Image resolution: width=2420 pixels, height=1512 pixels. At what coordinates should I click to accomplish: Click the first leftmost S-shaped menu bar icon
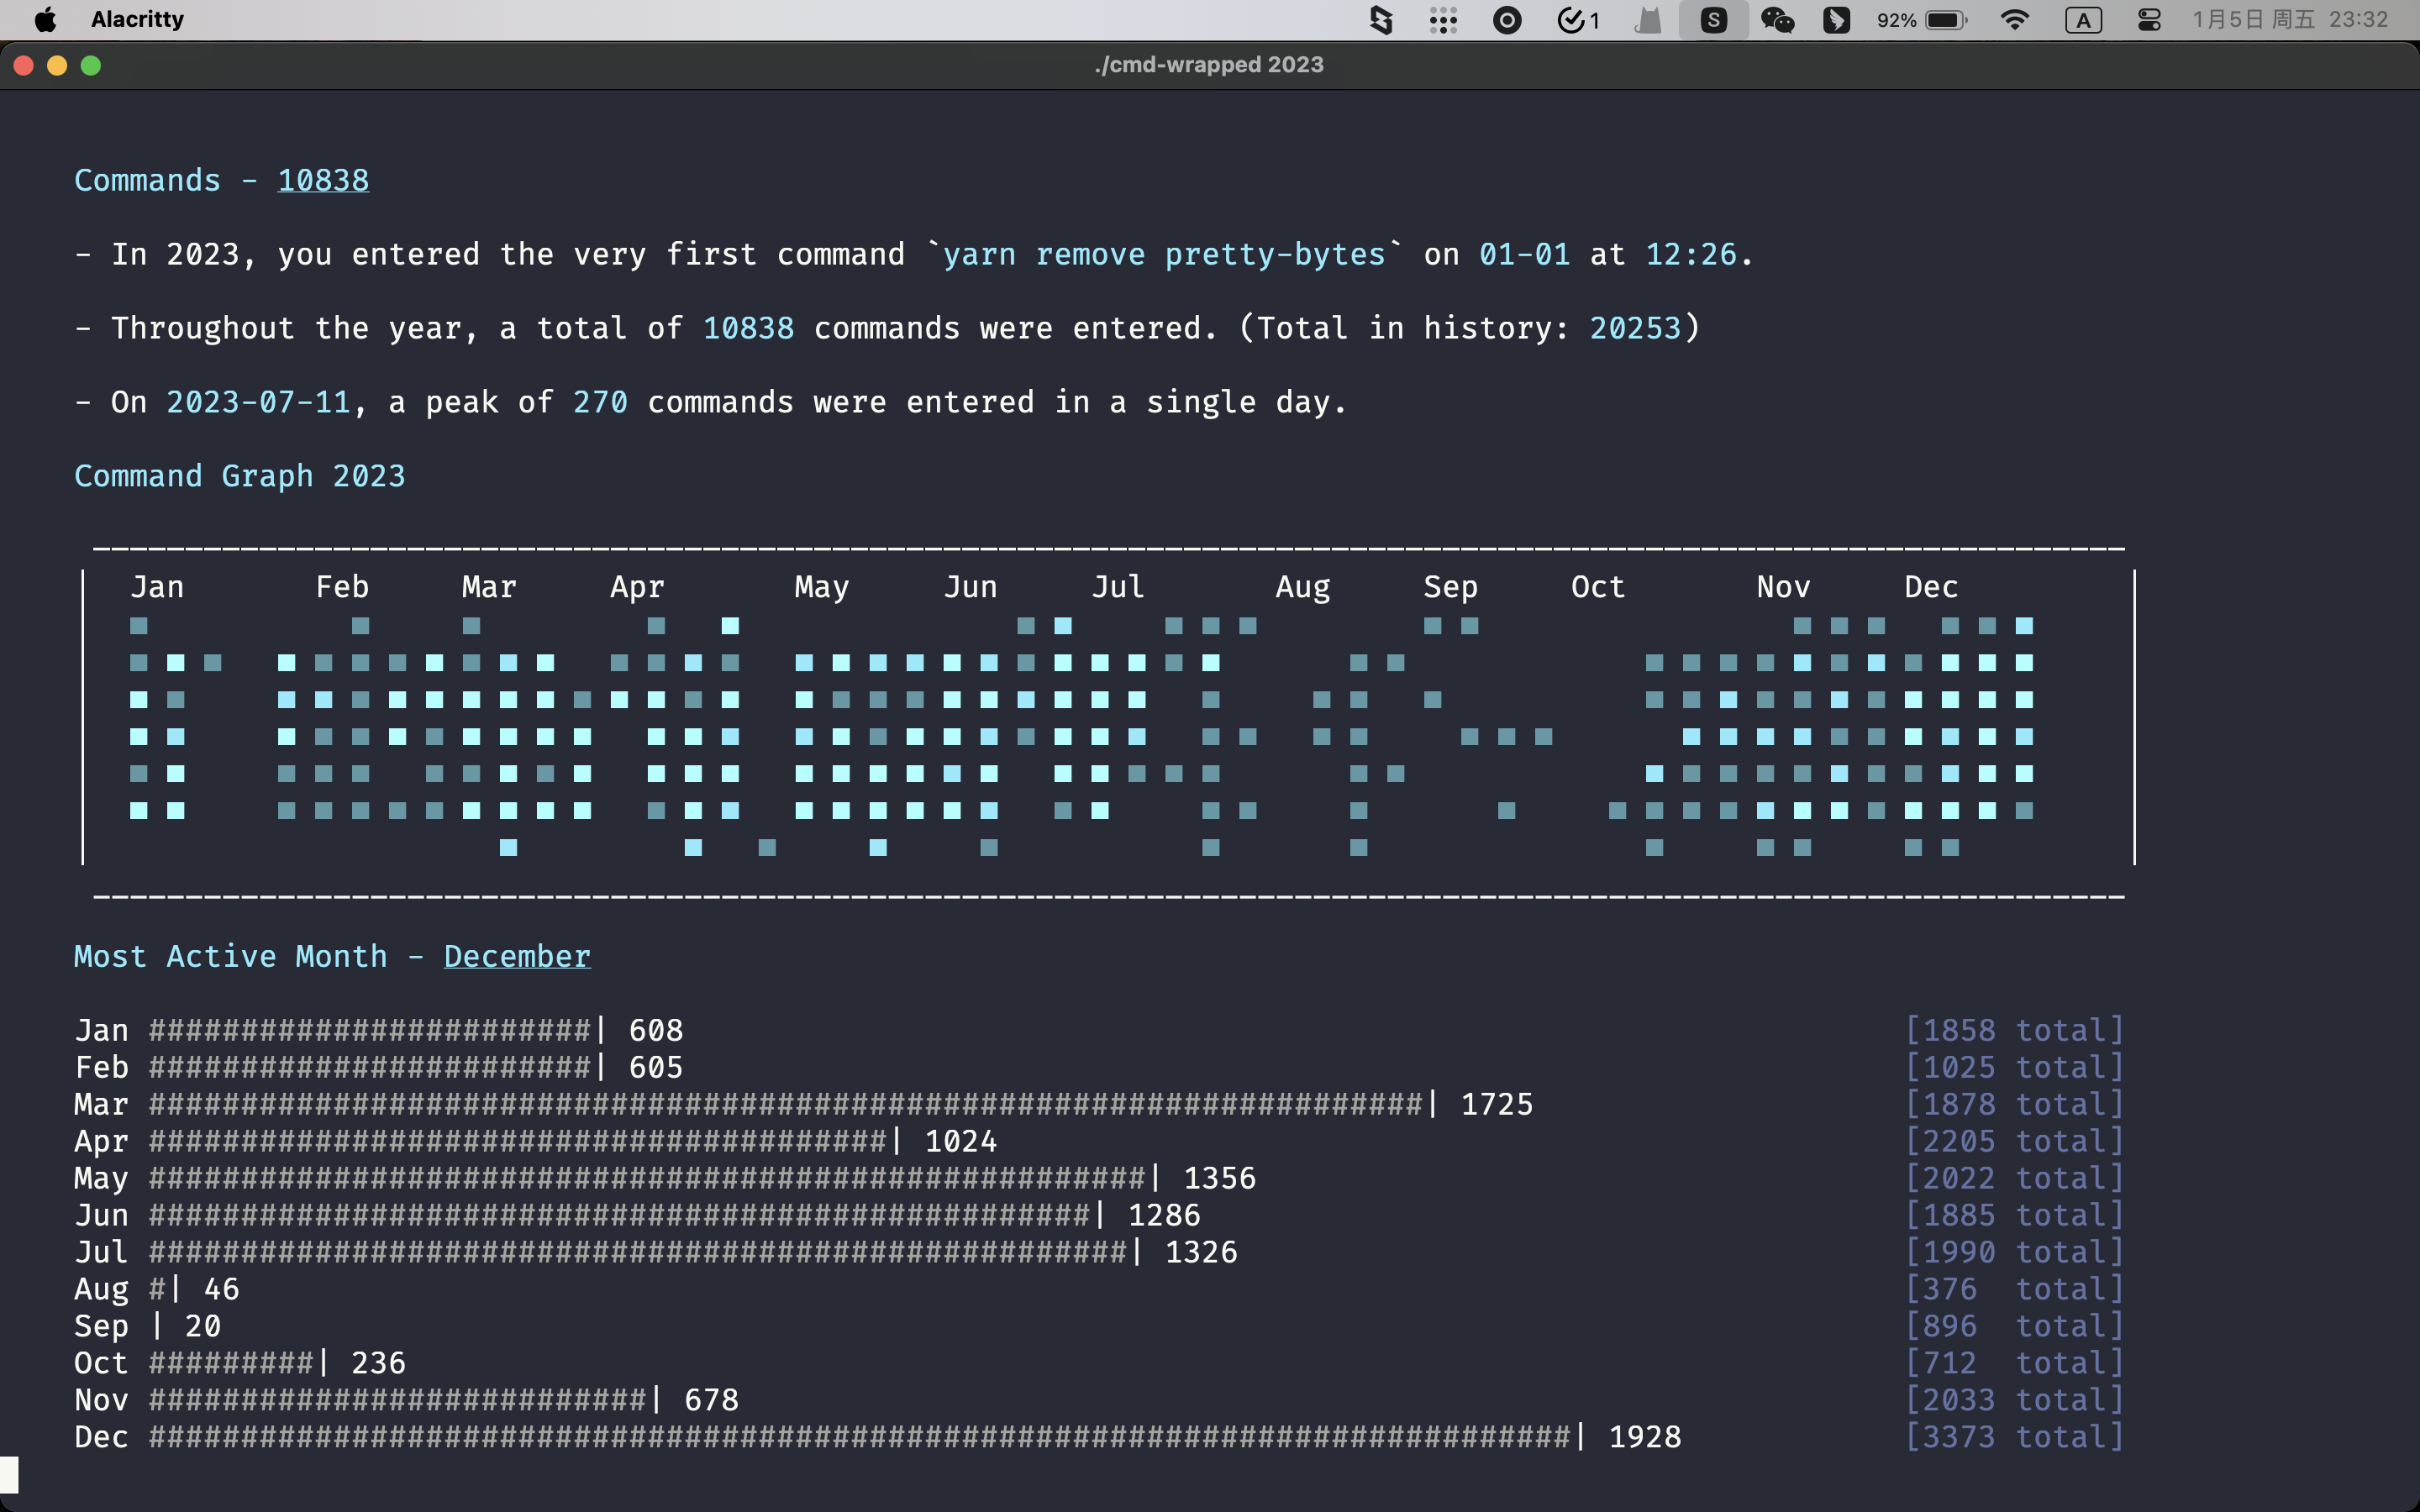pos(1381,20)
